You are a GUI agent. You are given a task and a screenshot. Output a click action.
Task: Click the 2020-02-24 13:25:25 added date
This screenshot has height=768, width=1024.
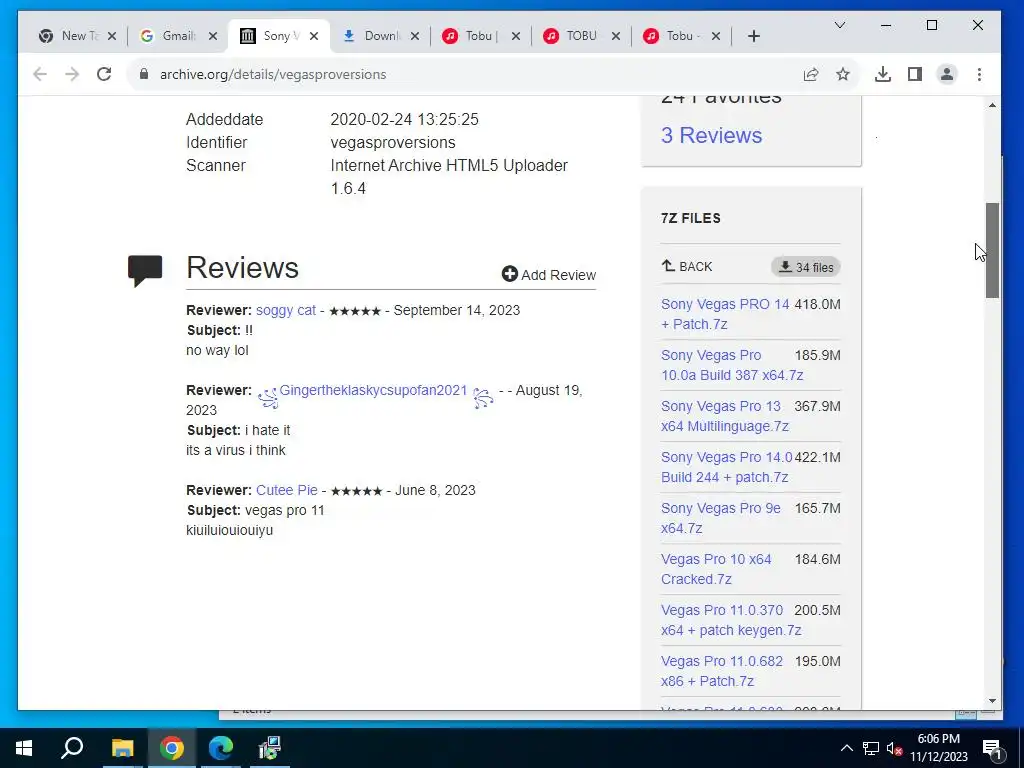coord(404,120)
